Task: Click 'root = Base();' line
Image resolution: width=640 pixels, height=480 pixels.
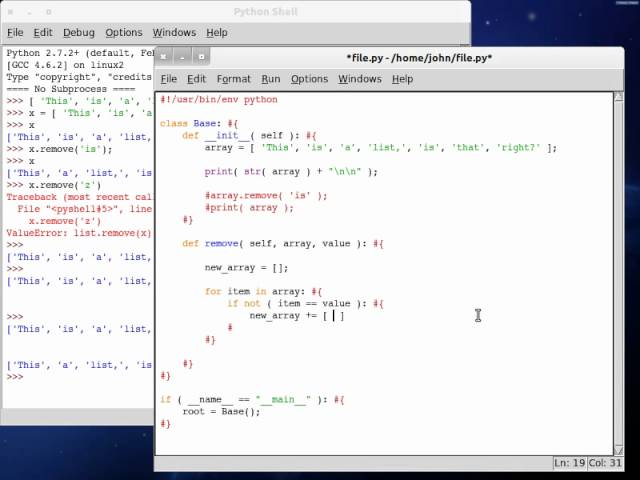Action: 221,411
